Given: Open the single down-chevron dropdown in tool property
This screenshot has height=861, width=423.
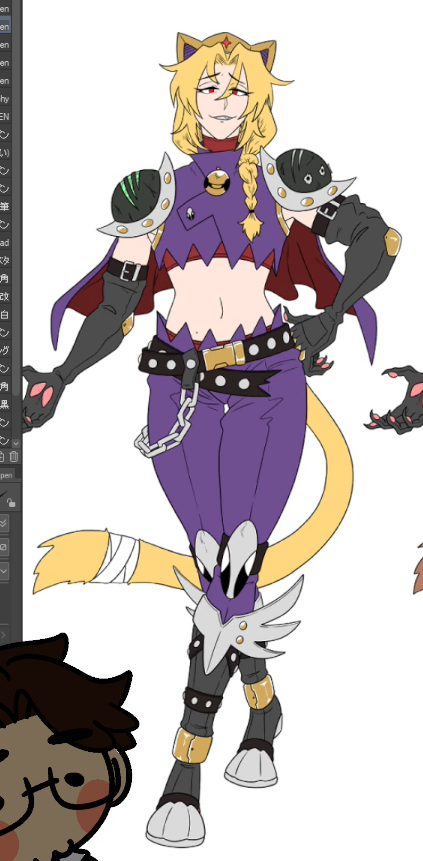Looking at the screenshot, I should [4, 571].
